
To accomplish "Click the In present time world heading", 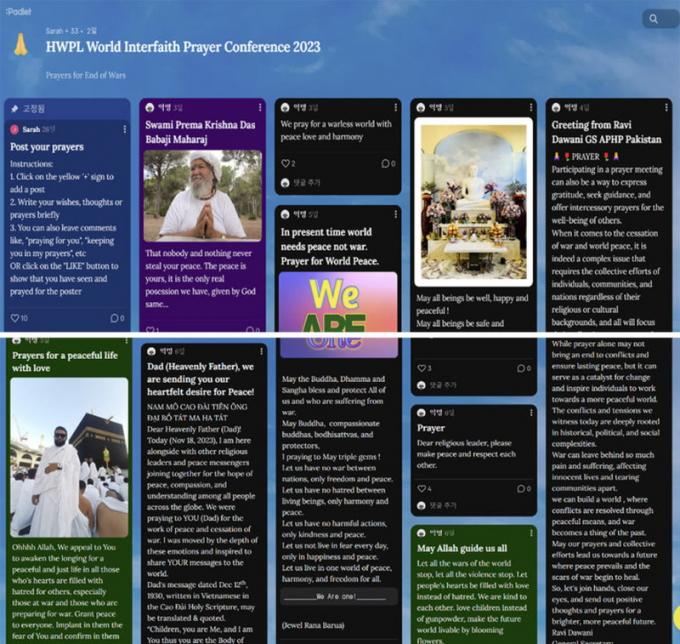I will [330, 246].
